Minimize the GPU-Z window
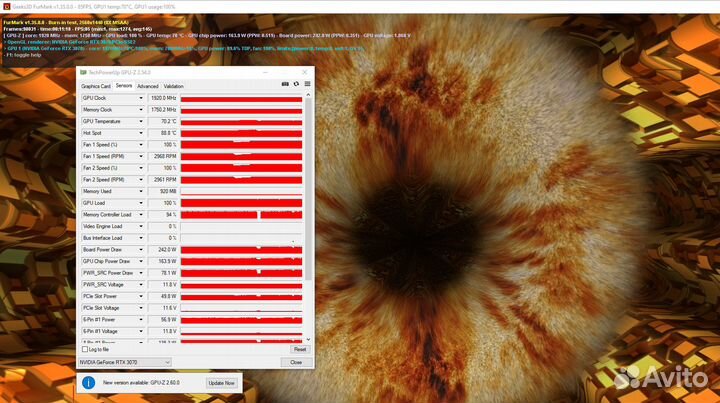 coord(265,73)
